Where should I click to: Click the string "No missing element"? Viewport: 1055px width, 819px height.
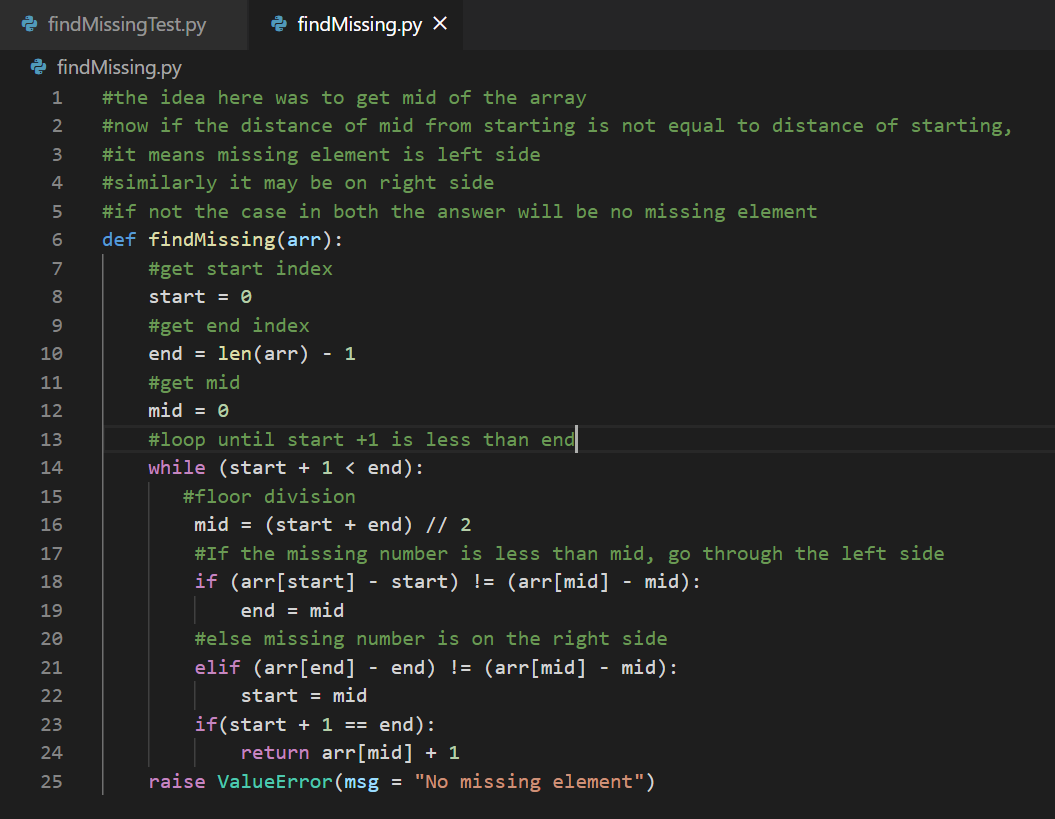(x=530, y=782)
